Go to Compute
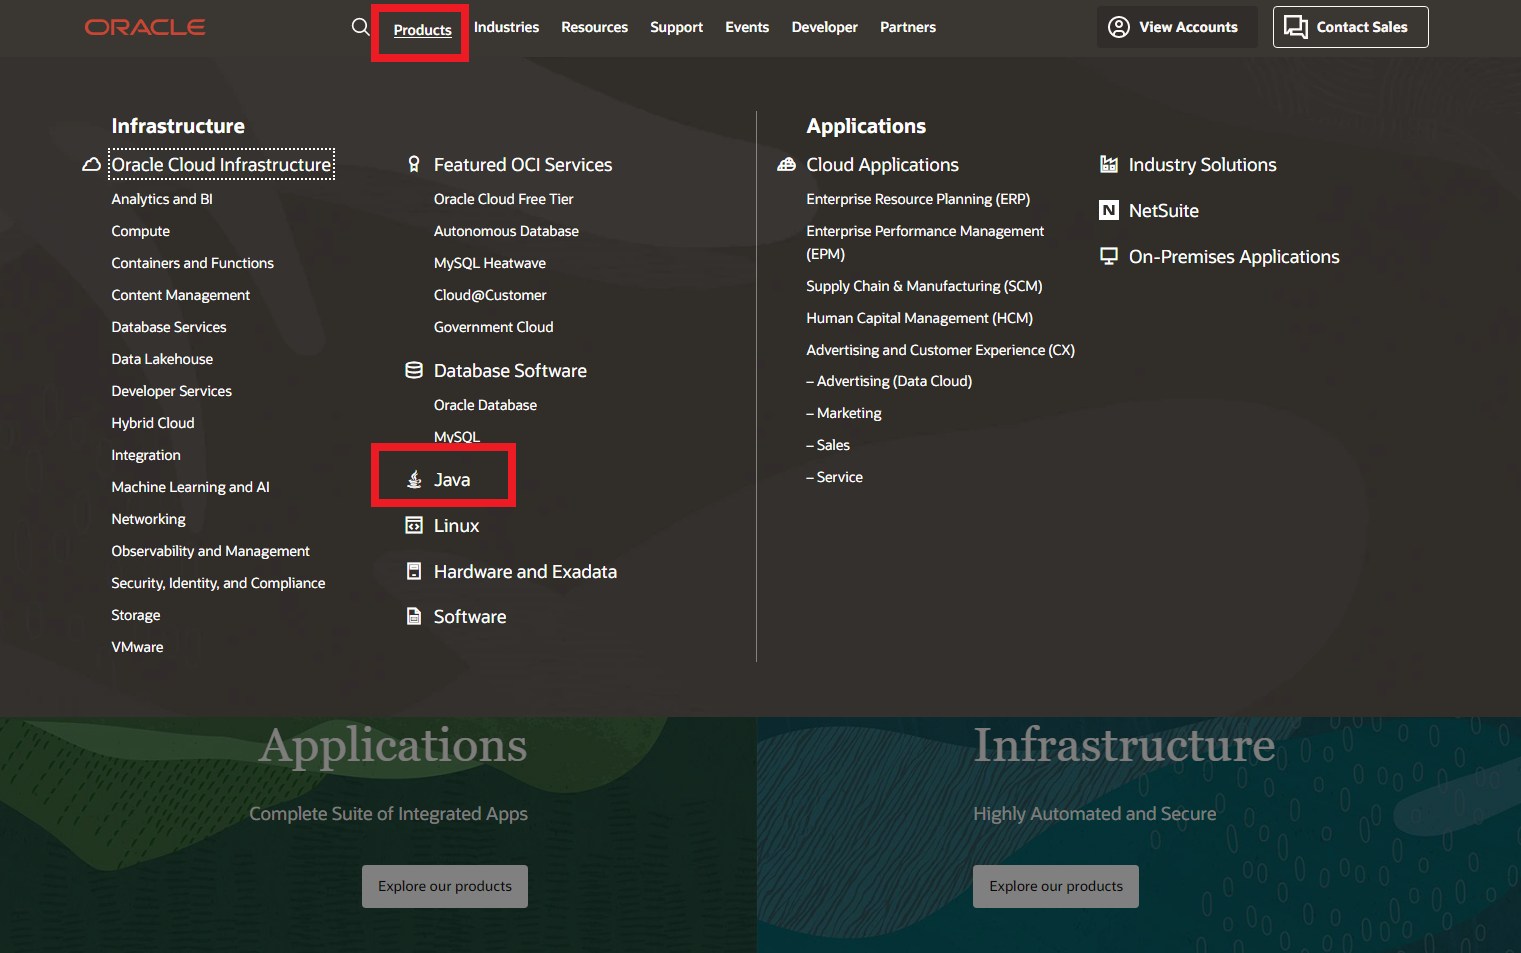The image size is (1521, 953). (x=141, y=231)
